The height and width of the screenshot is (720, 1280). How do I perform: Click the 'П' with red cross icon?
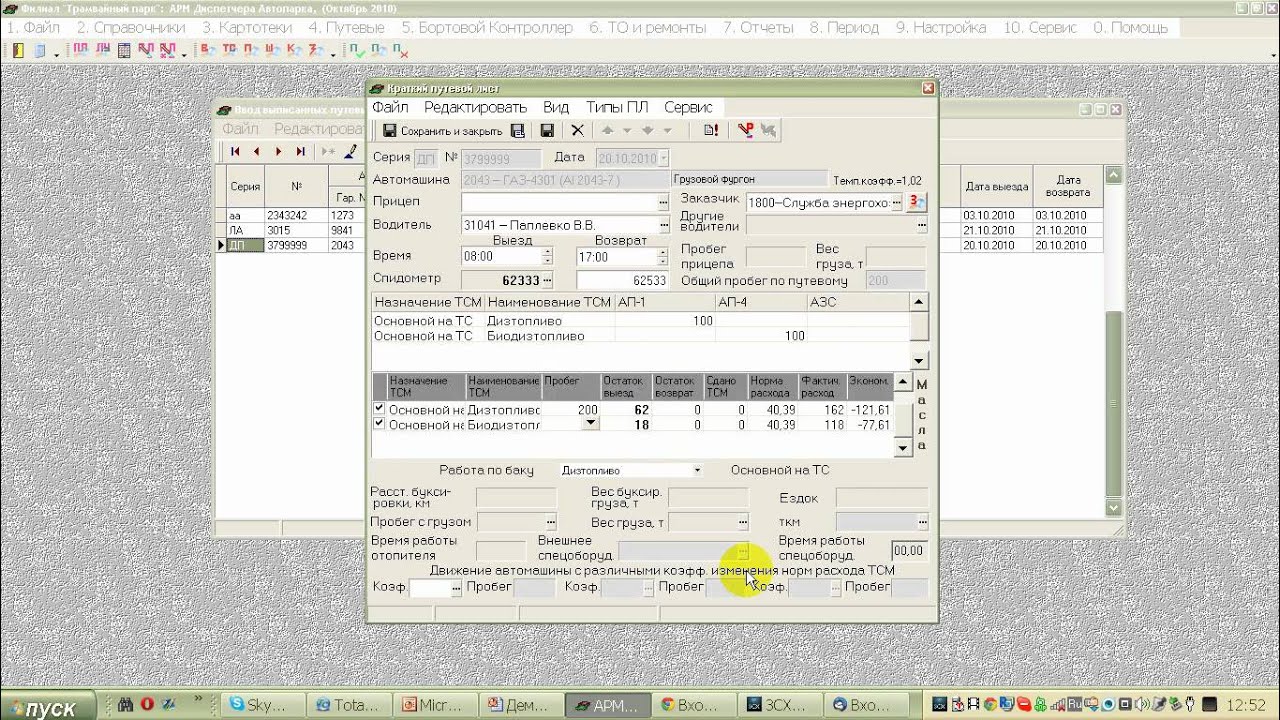tap(400, 50)
